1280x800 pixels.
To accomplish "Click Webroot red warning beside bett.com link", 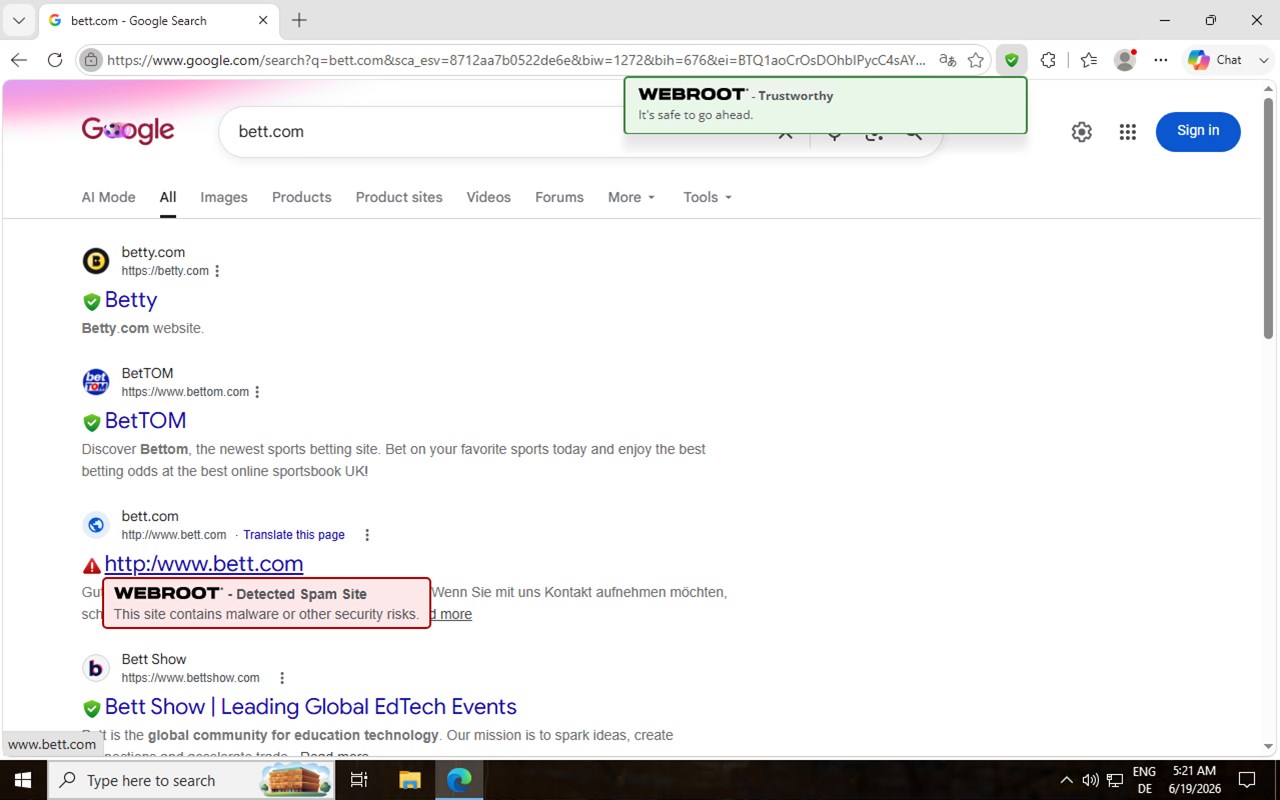I will [92, 566].
